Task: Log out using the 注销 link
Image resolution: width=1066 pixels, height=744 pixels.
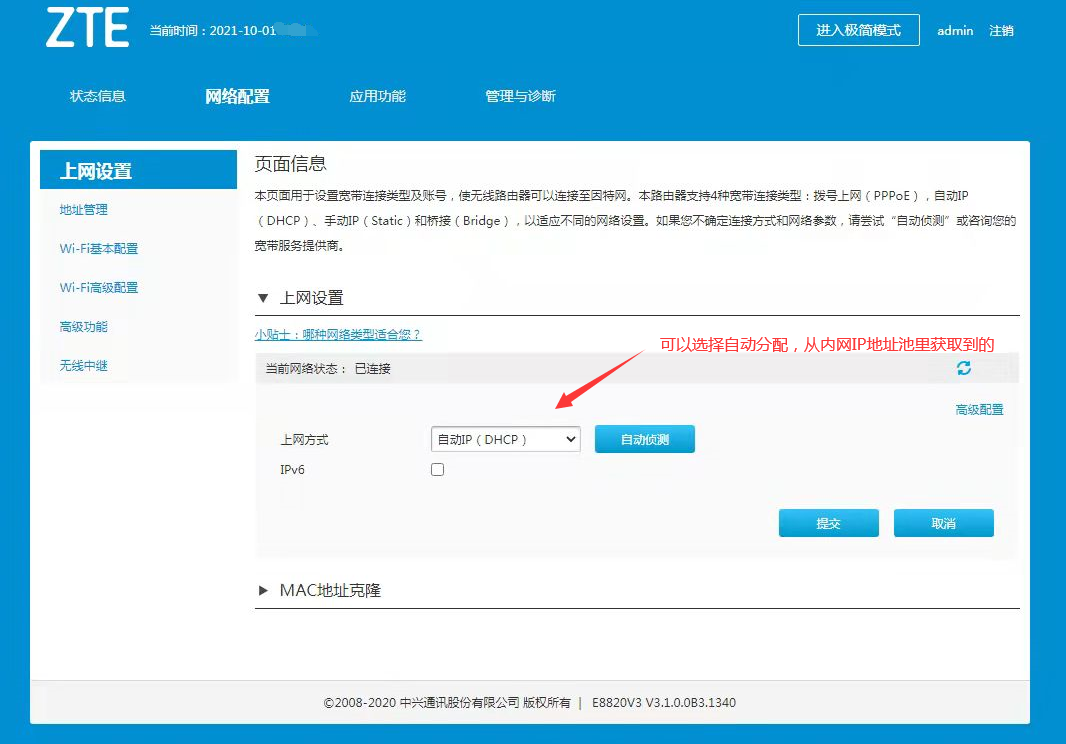Action: [x=1001, y=31]
